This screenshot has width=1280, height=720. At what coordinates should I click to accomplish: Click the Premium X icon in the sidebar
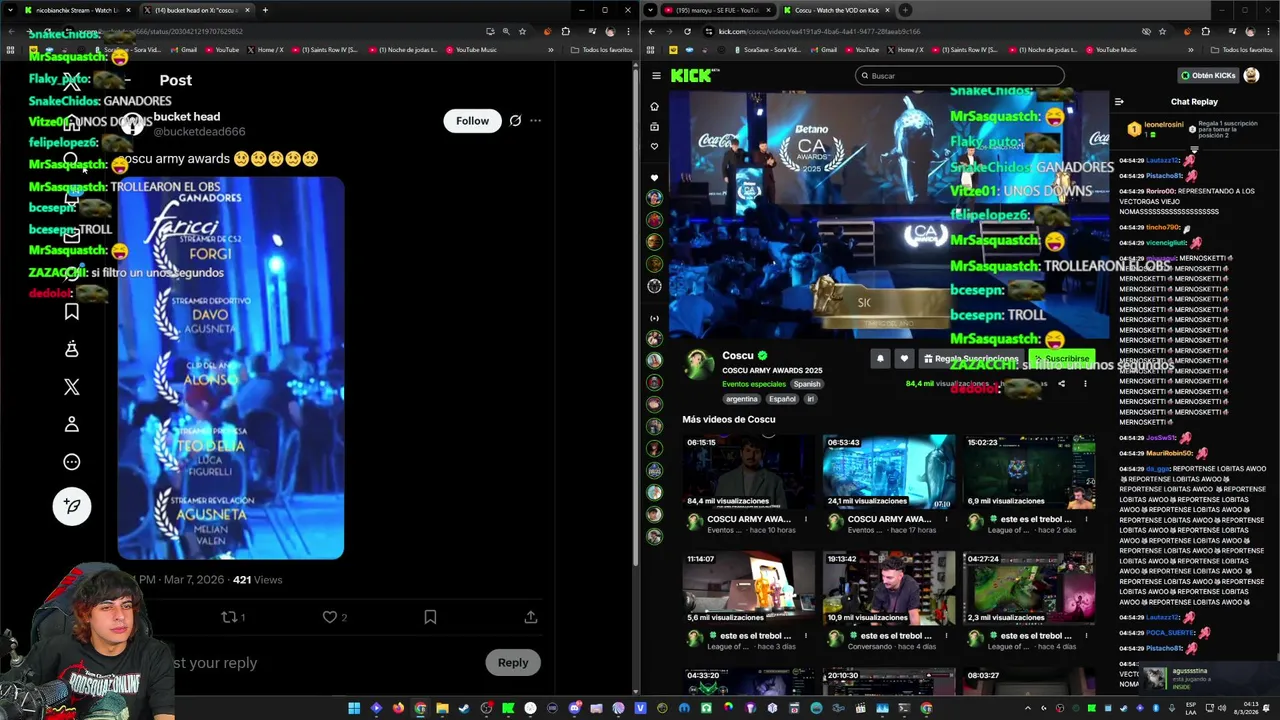point(72,387)
